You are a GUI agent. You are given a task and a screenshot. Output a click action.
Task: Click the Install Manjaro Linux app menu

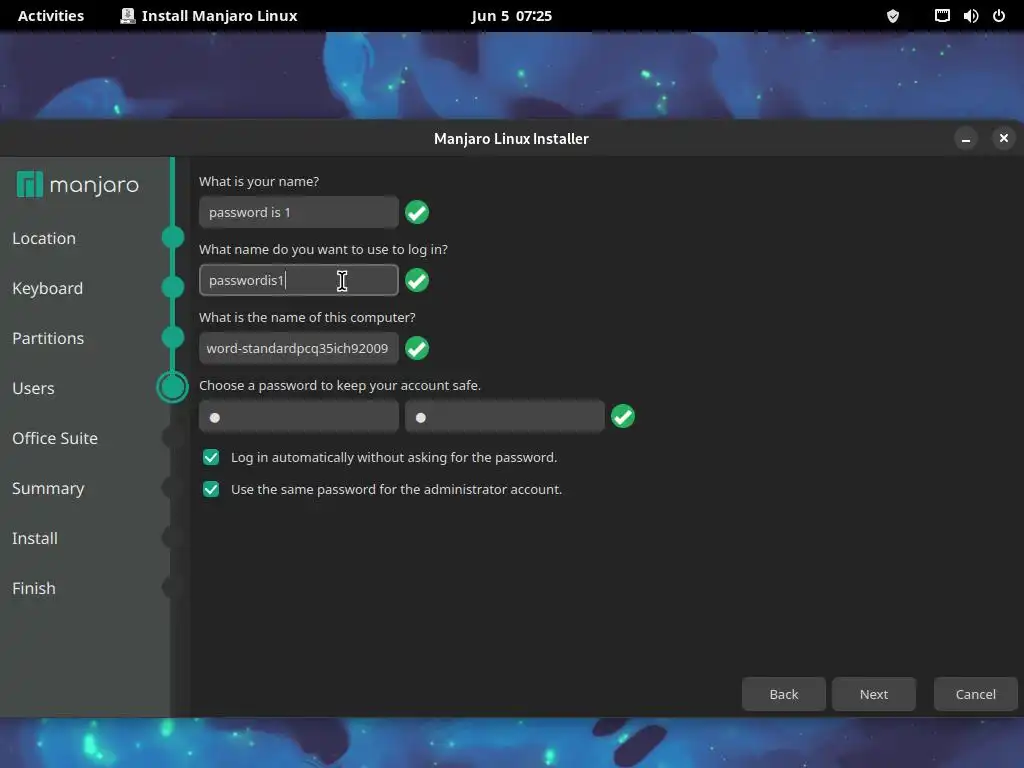[209, 16]
